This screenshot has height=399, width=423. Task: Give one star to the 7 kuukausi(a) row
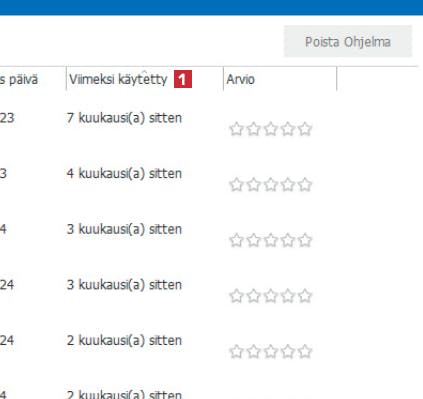[236, 129]
